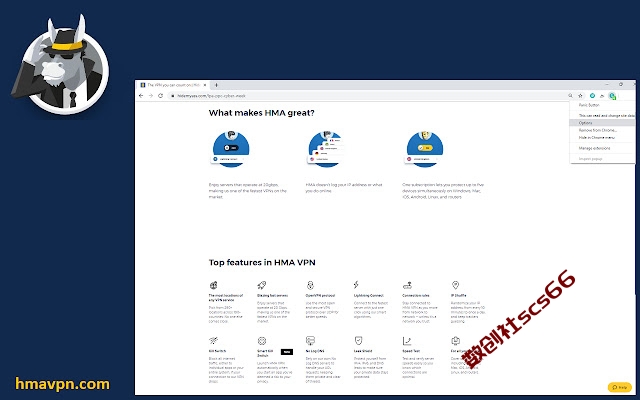Click the browser Forward arrow
Image resolution: width=640 pixels, height=400 pixels.
[x=151, y=96]
